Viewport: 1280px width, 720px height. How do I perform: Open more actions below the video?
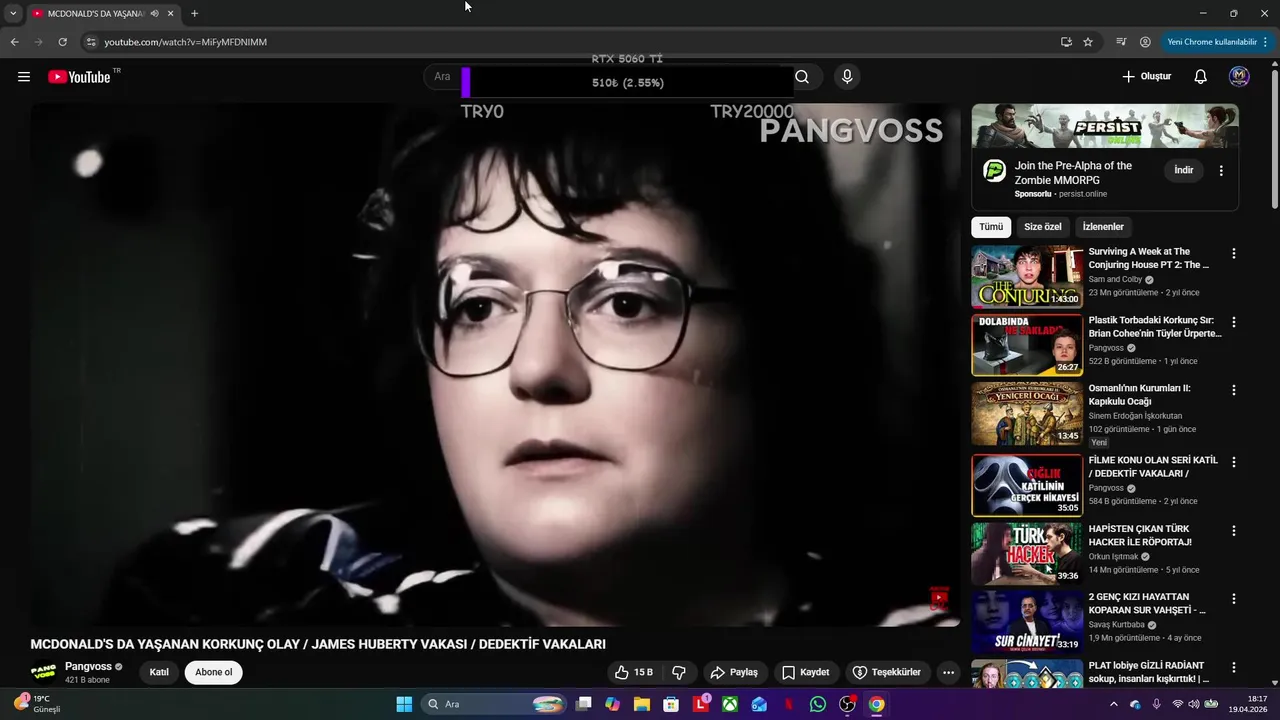(x=949, y=672)
